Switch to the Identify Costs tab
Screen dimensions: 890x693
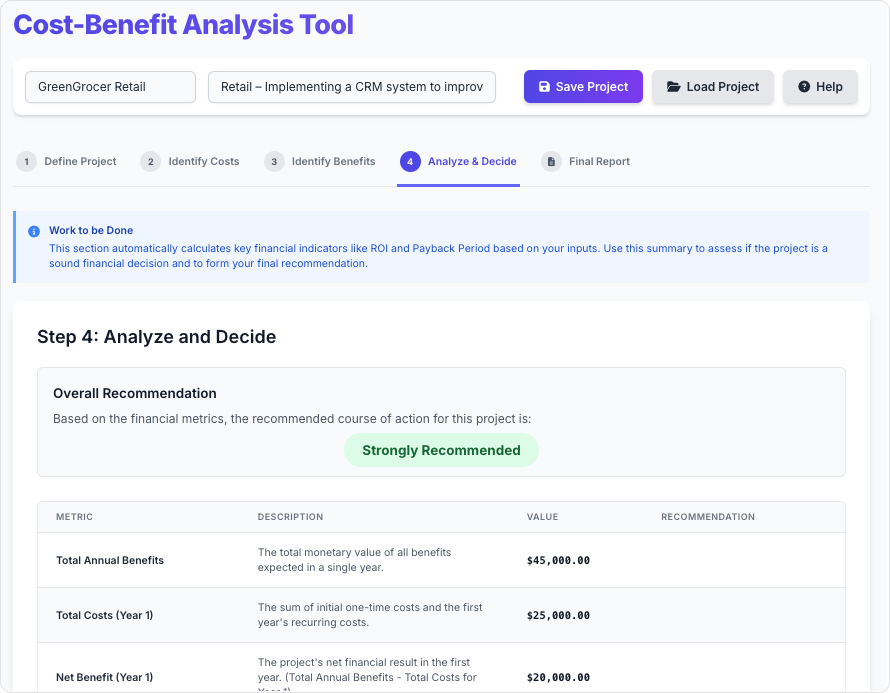pyautogui.click(x=190, y=162)
